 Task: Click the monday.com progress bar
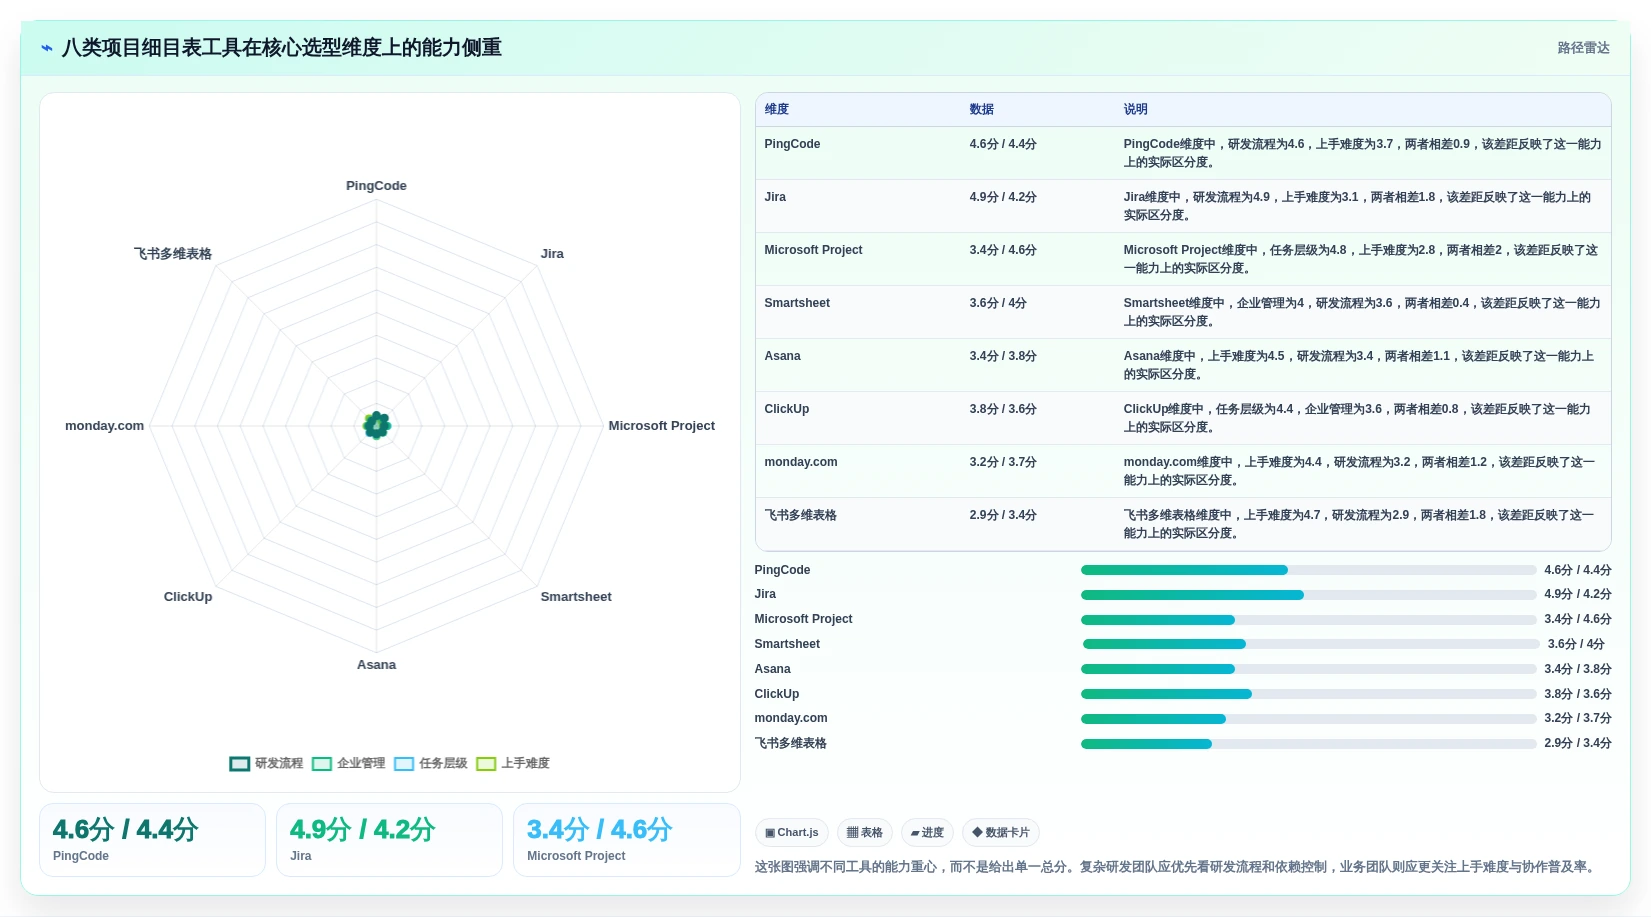1308,719
